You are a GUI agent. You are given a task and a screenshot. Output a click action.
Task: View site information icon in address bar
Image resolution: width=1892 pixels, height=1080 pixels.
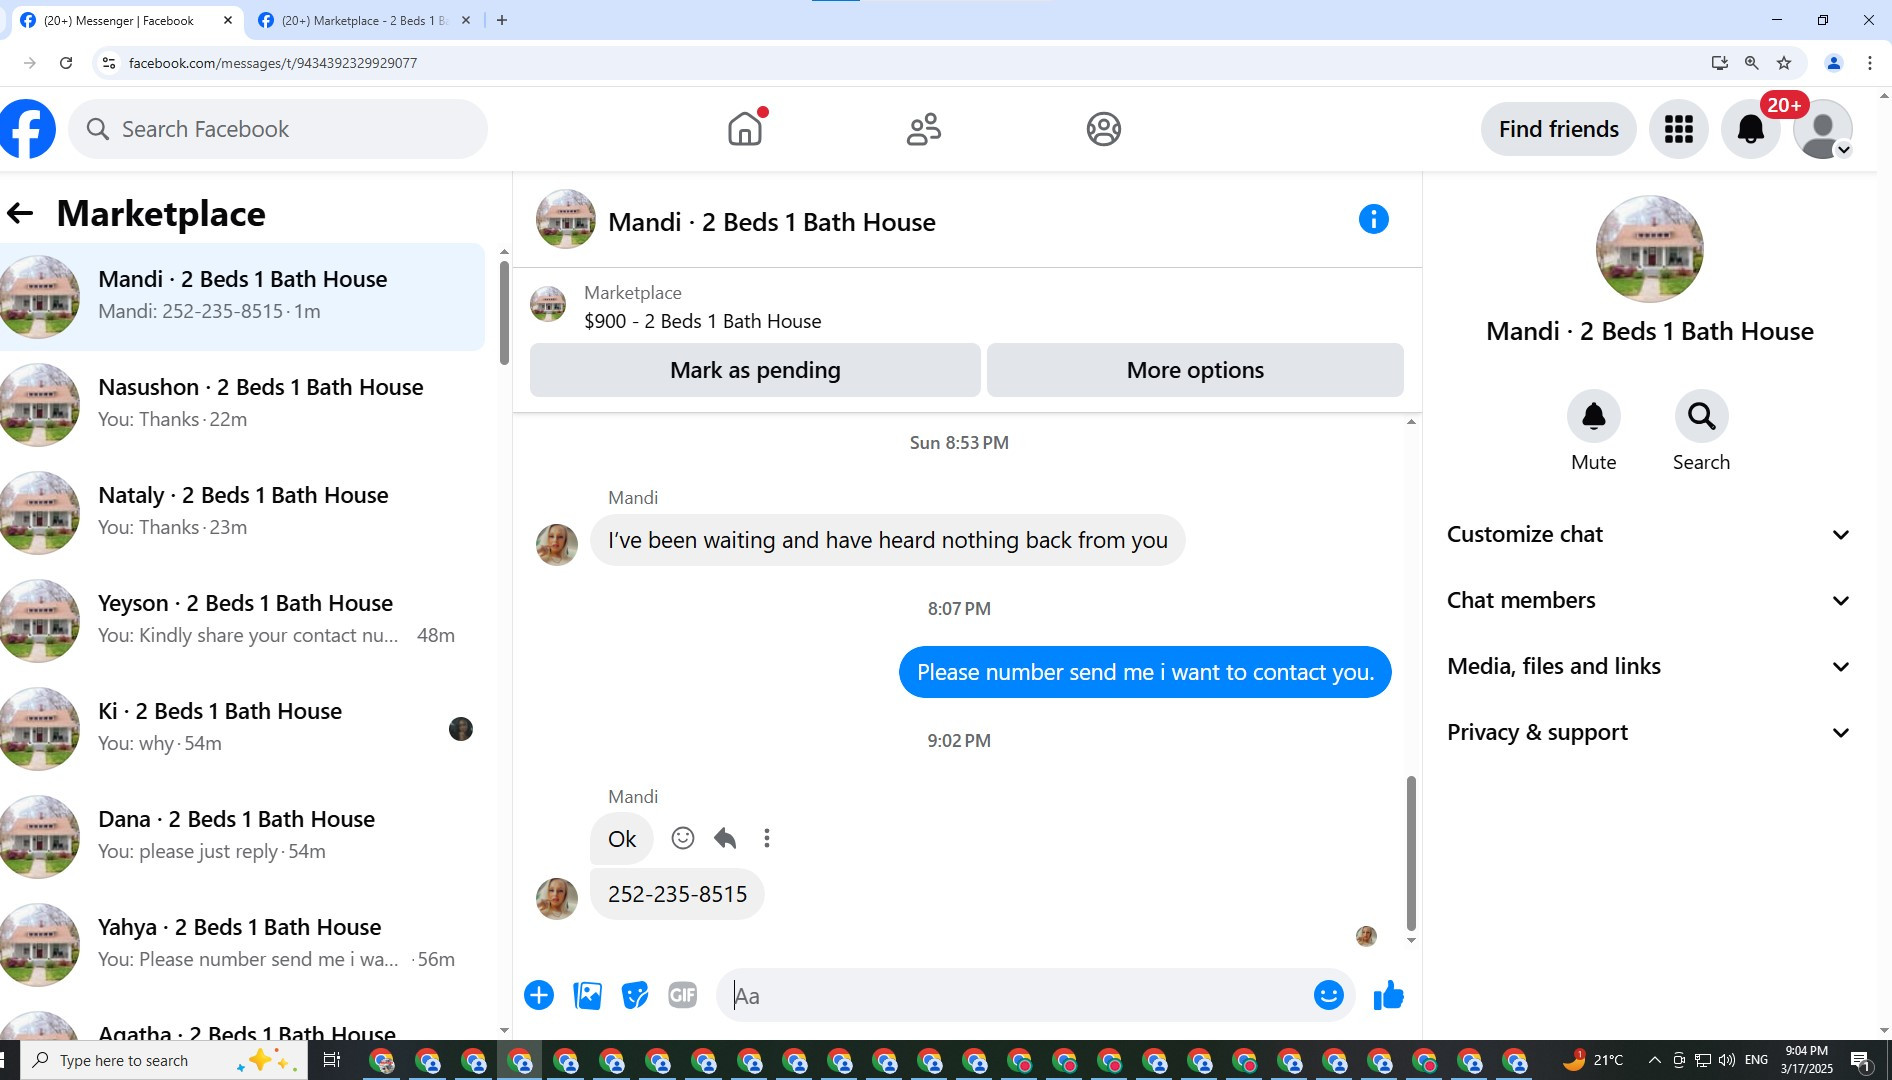(109, 63)
